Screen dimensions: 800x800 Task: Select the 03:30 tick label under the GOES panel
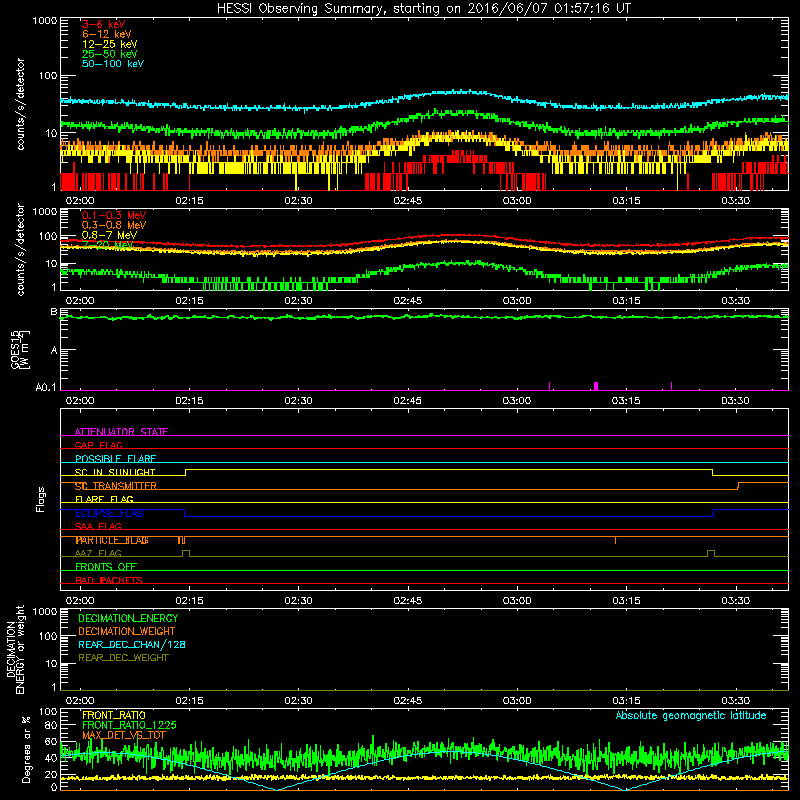click(x=735, y=401)
